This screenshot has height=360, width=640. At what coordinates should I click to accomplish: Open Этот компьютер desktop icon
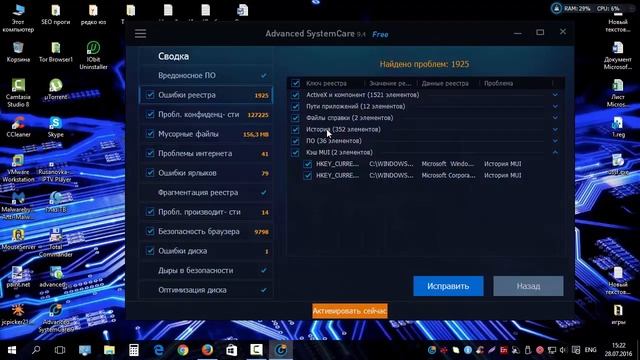coord(18,18)
